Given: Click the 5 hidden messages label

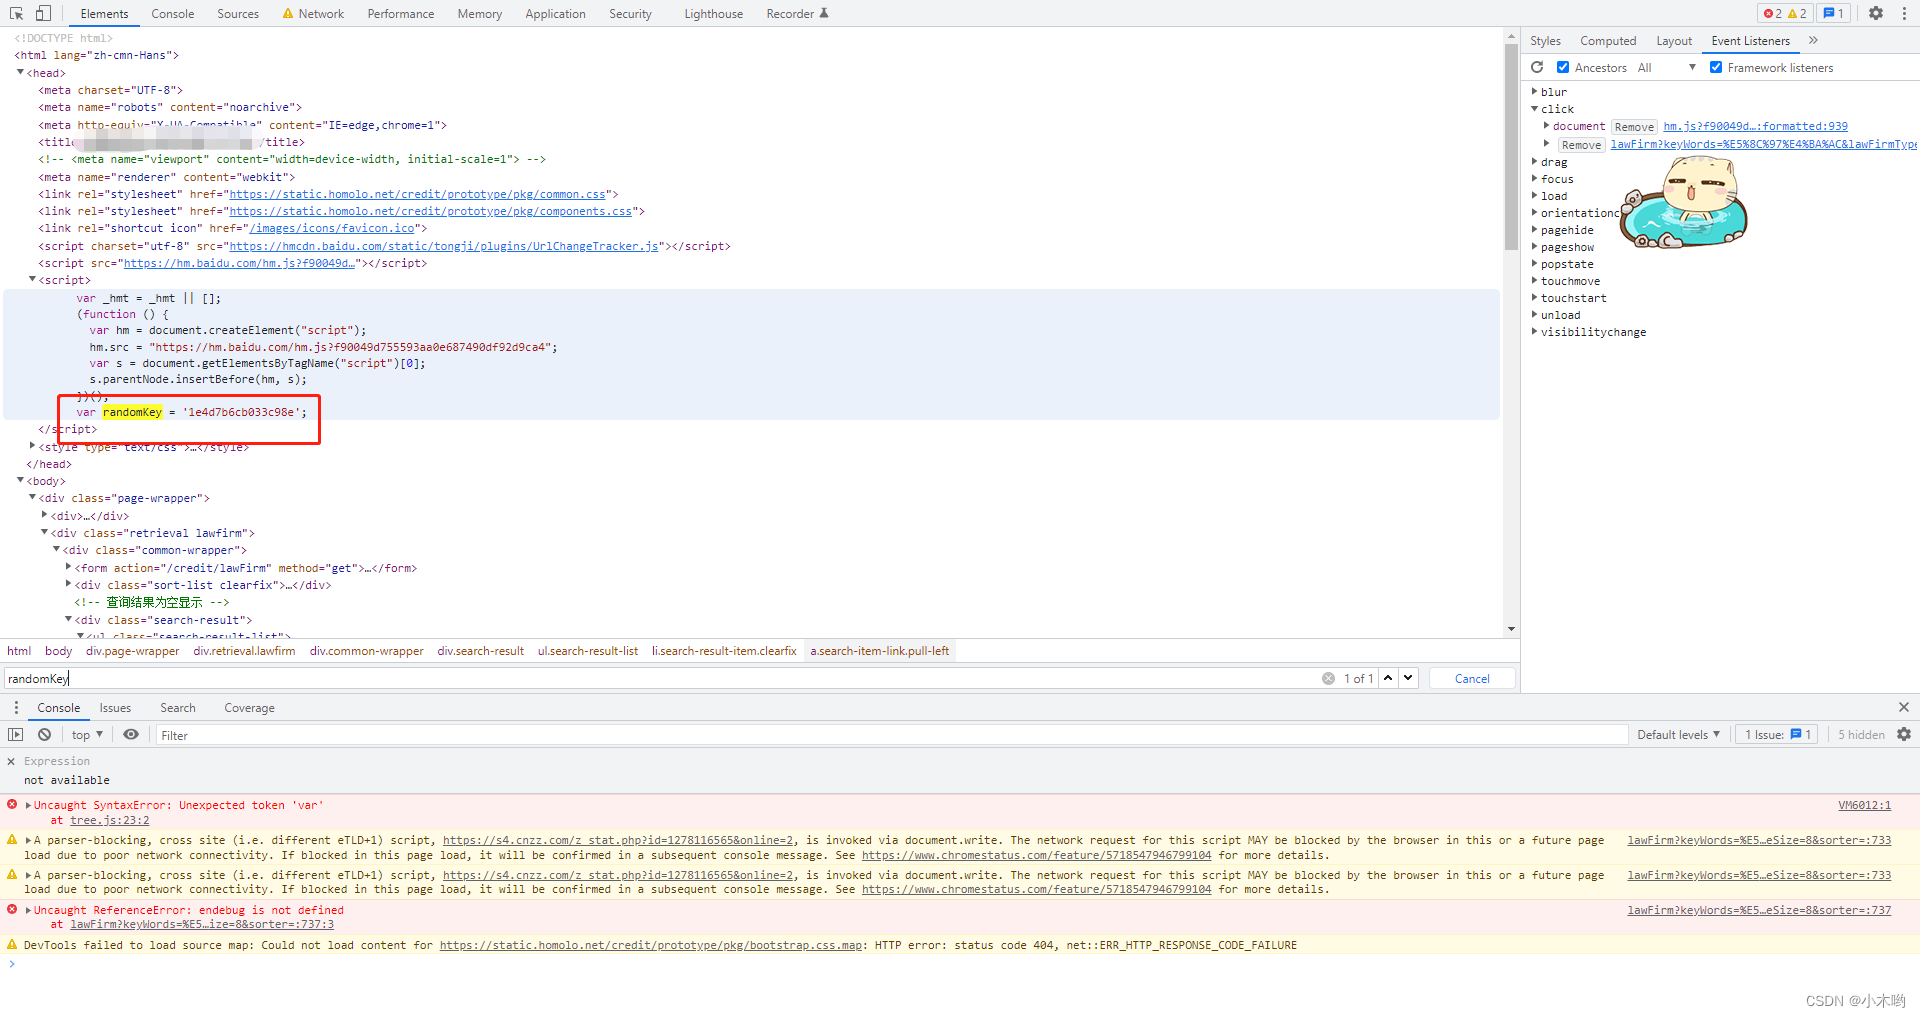Looking at the screenshot, I should (x=1861, y=734).
